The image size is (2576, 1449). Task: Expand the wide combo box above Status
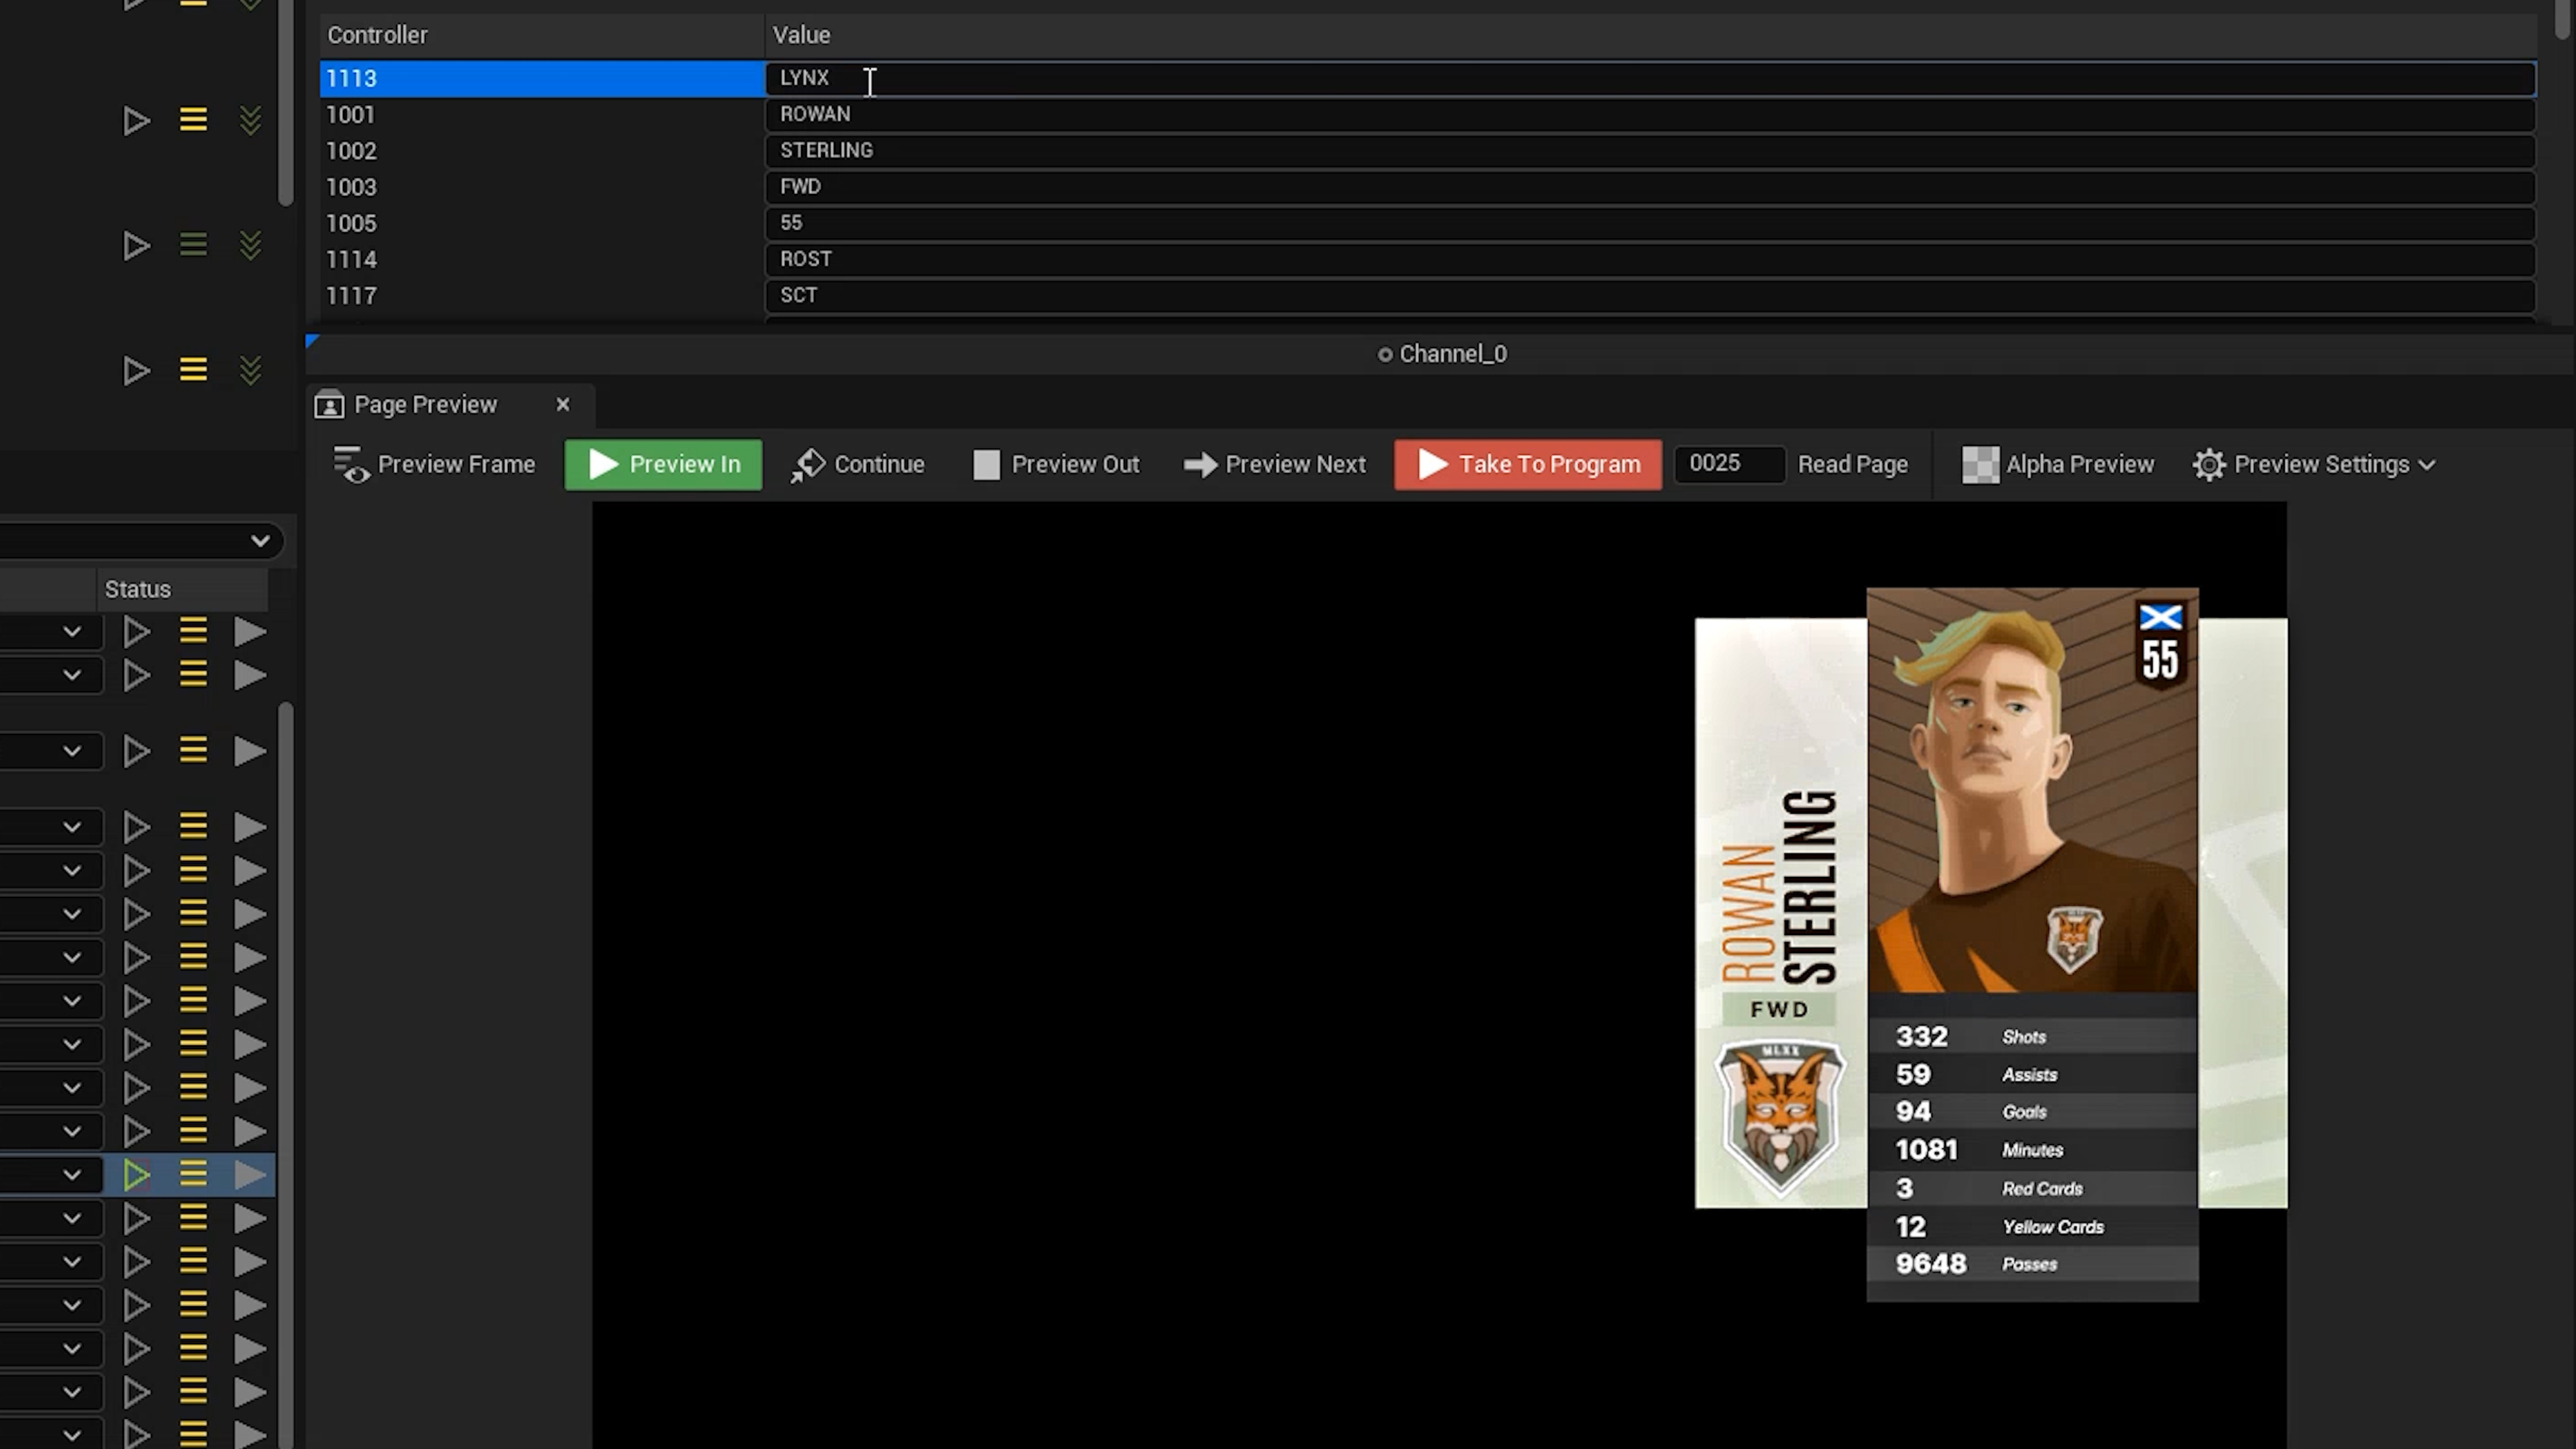(260, 541)
